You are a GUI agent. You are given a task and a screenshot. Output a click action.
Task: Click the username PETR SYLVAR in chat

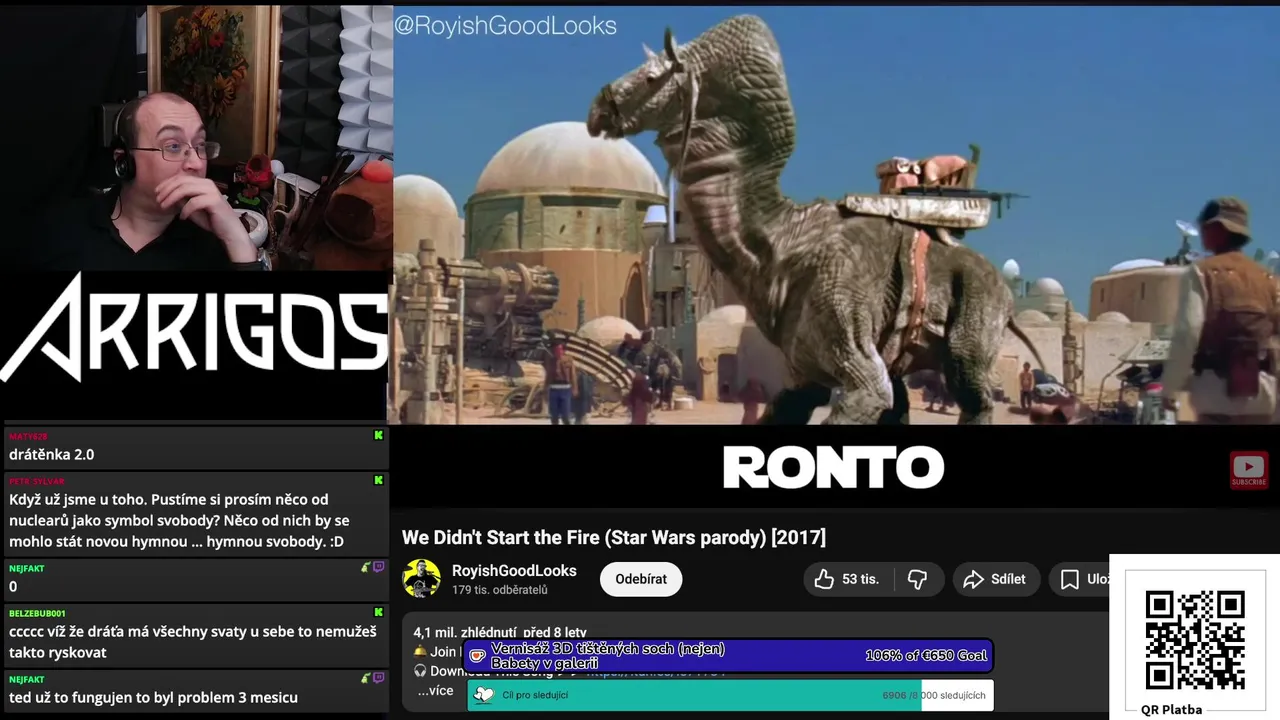[36, 481]
